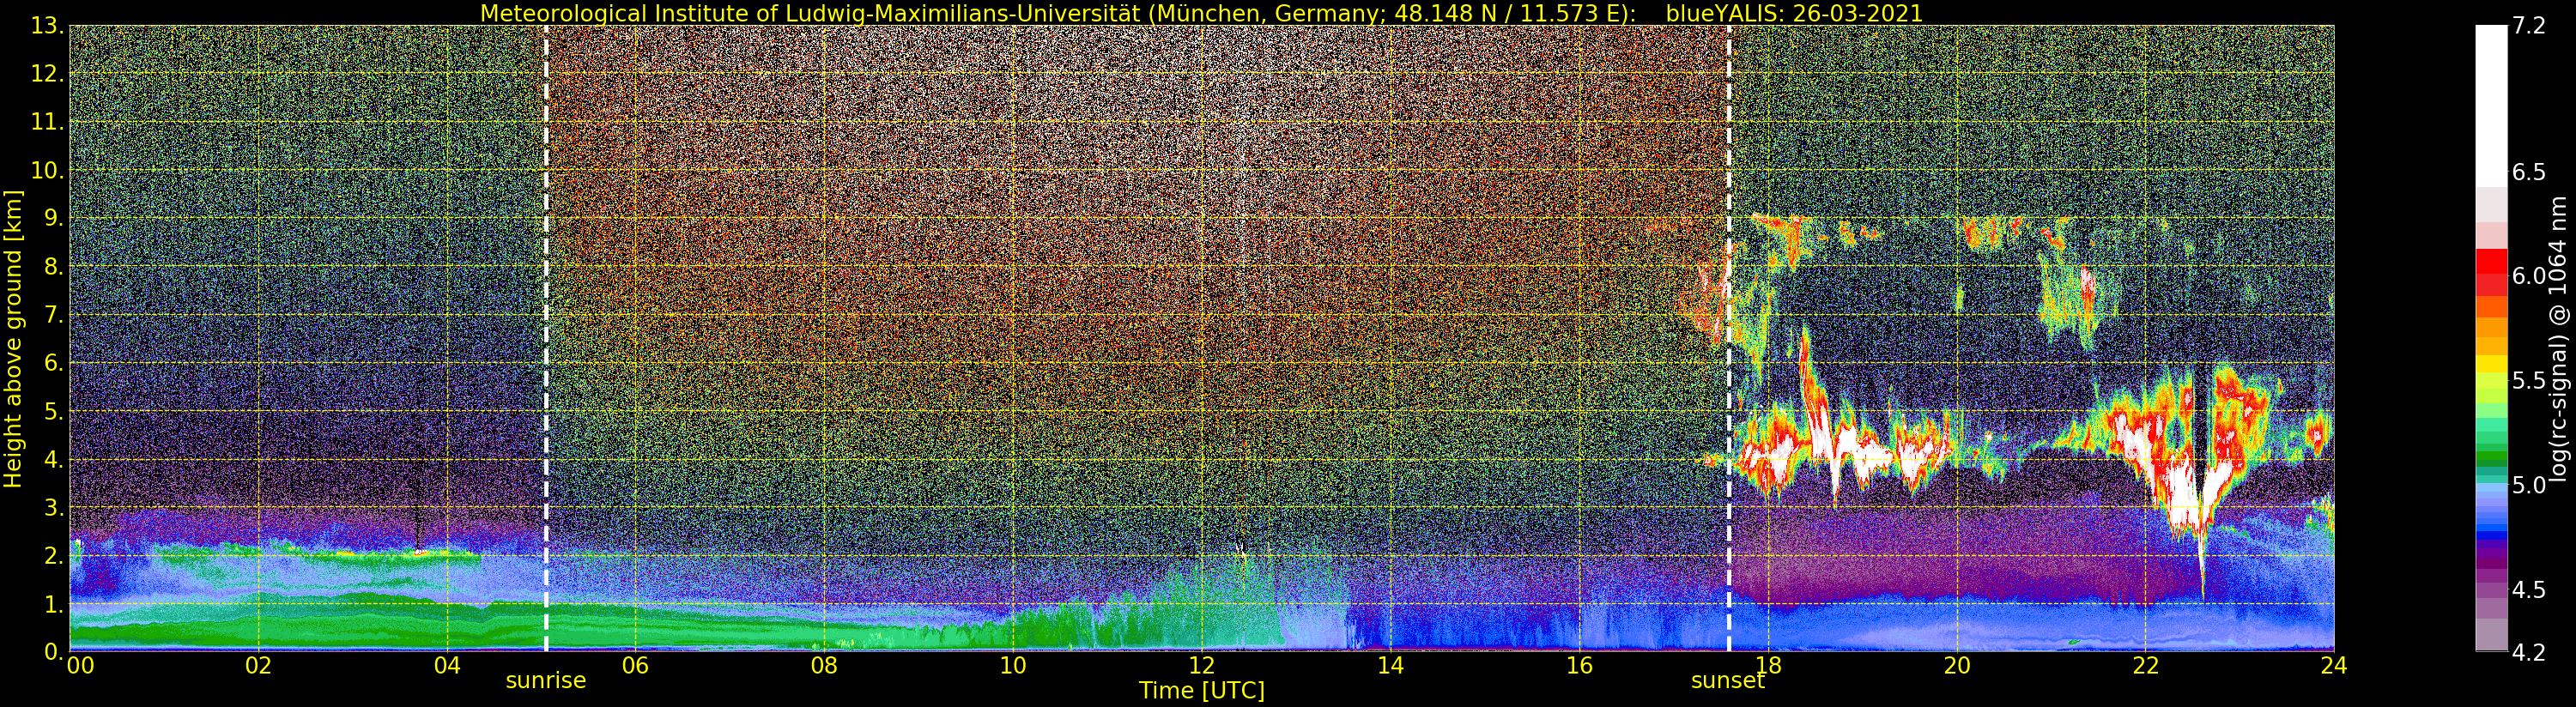Screen dimensions: 2576x707
Task: Click the white dashed sunset marker line
Action: click(x=1729, y=338)
